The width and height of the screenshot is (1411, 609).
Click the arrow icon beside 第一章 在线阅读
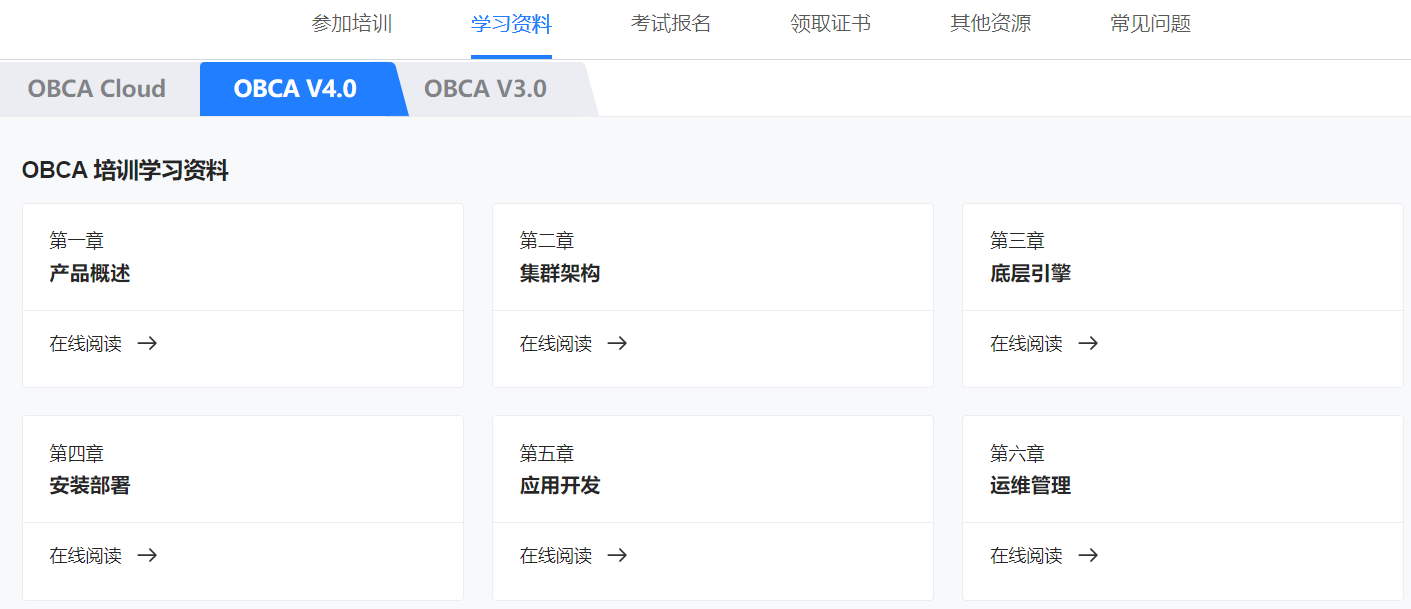point(147,343)
